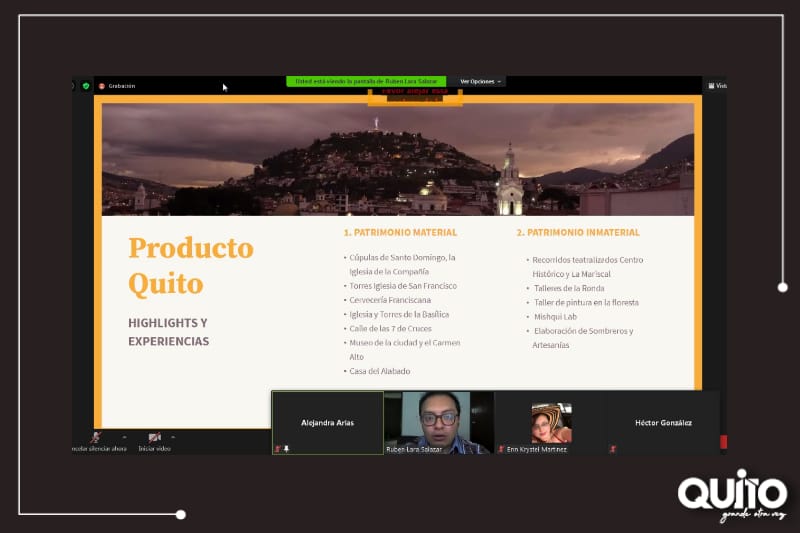Click the green encryption shield icon

pyautogui.click(x=86, y=86)
